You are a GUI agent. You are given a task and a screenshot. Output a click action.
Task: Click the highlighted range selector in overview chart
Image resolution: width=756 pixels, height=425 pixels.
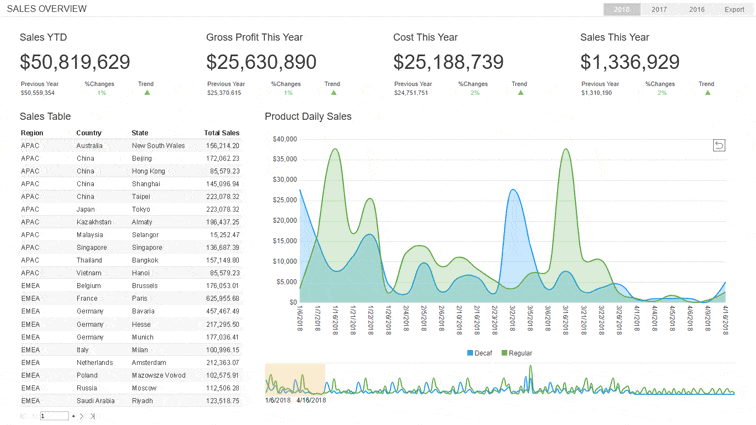click(295, 379)
